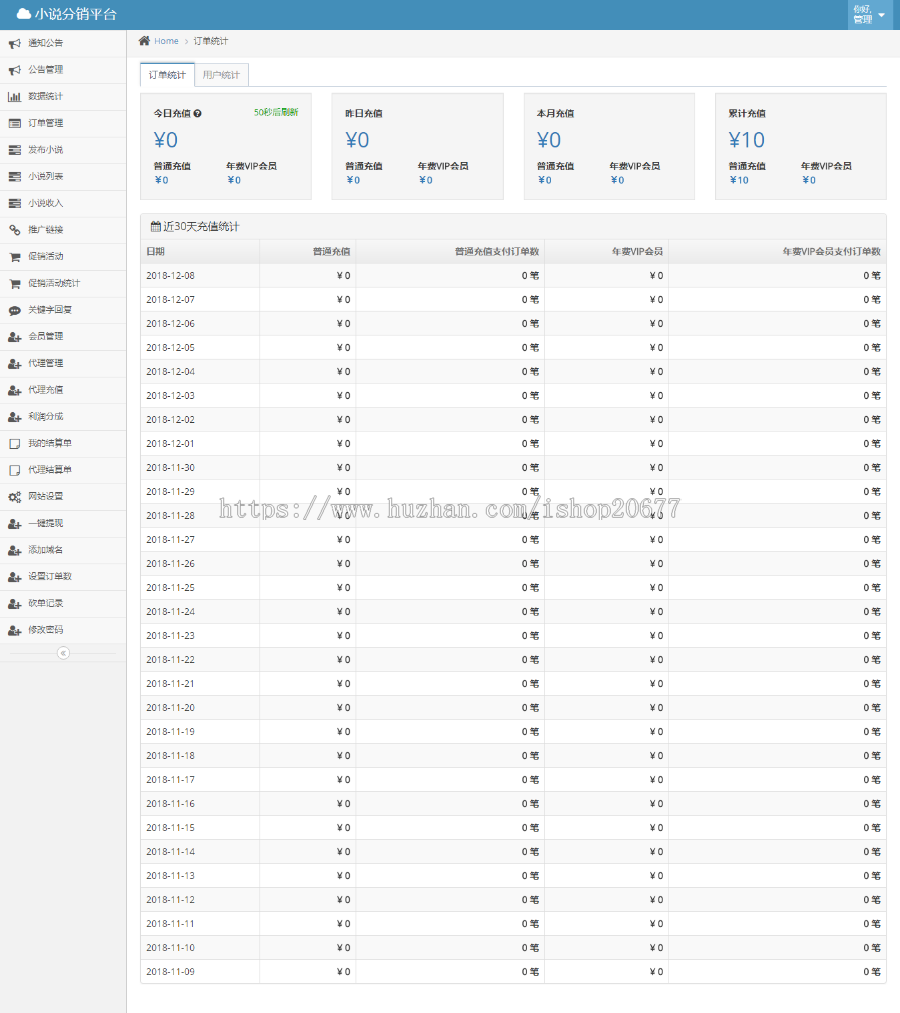Open the admin user dropdown in header
This screenshot has width=900, height=1013.
point(869,14)
